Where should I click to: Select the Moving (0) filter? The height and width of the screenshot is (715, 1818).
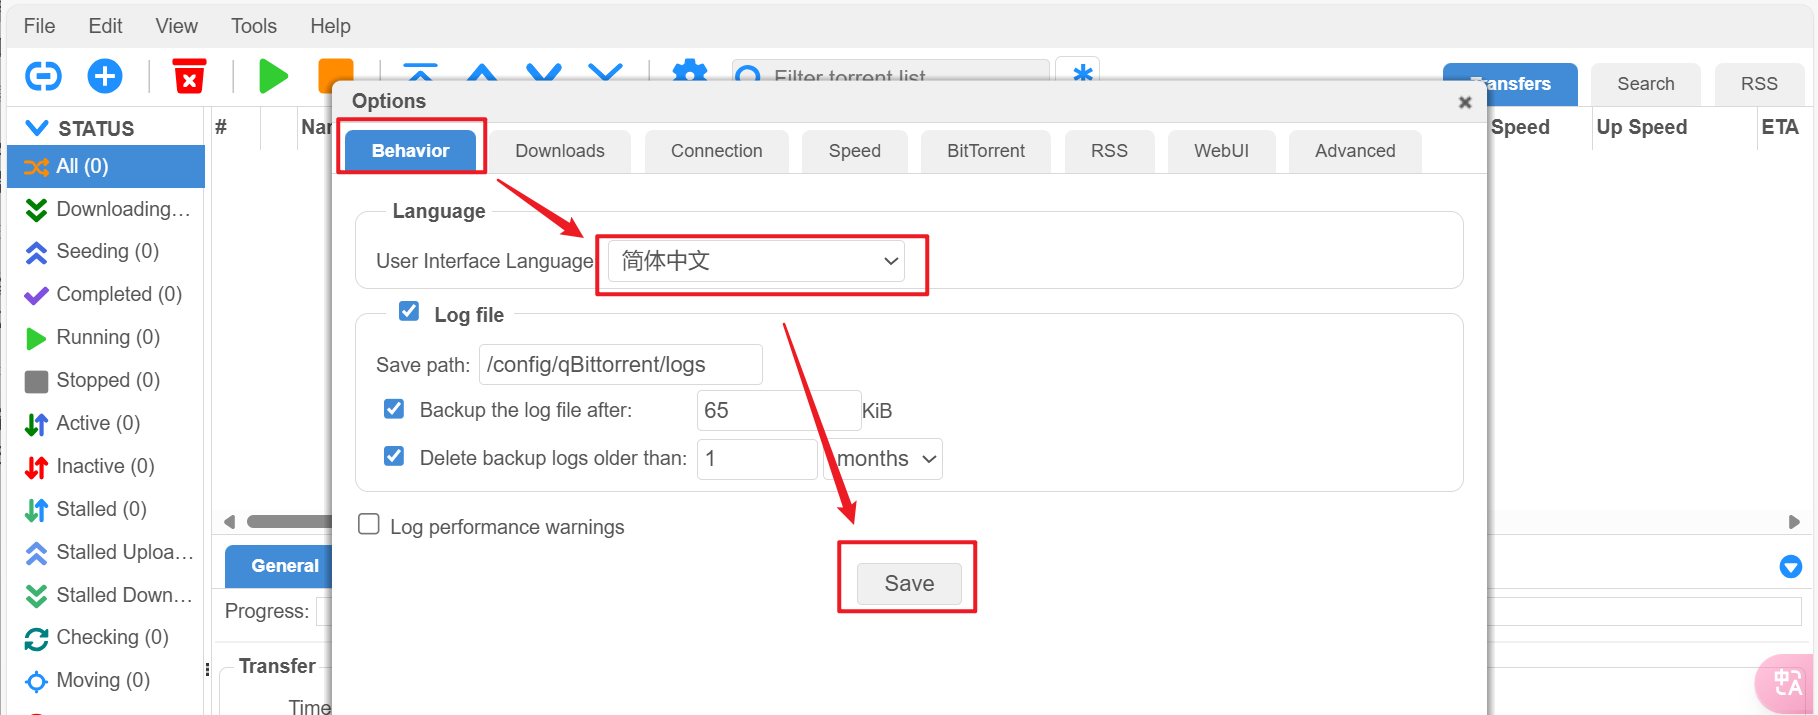click(x=106, y=680)
